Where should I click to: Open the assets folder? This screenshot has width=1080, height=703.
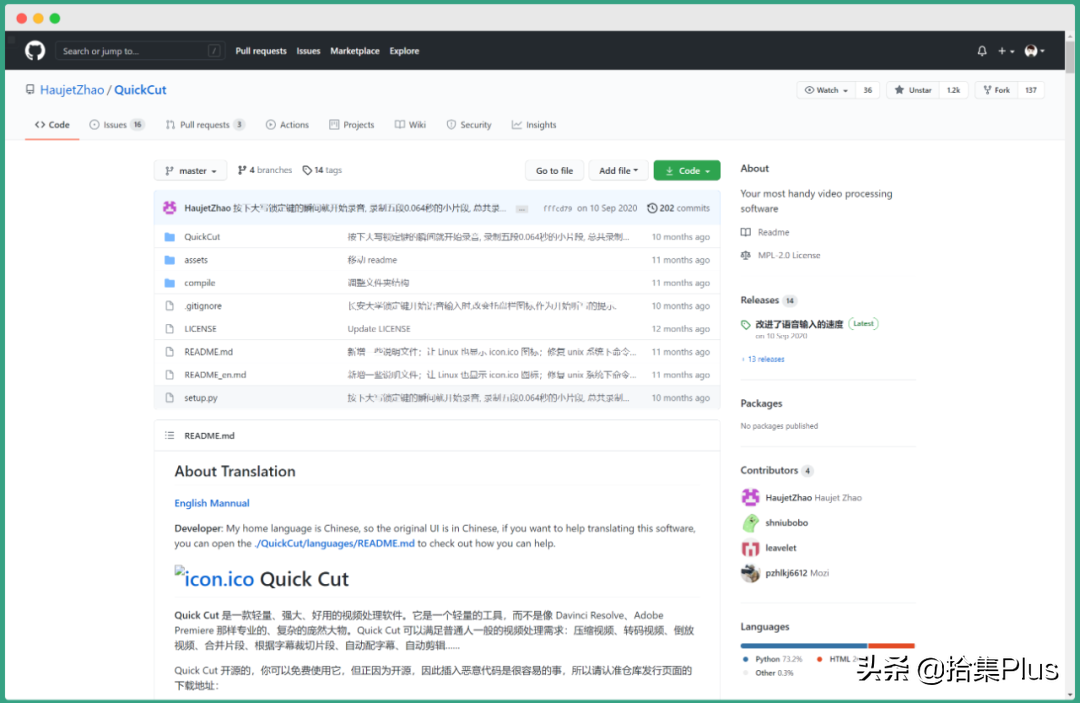[196, 260]
